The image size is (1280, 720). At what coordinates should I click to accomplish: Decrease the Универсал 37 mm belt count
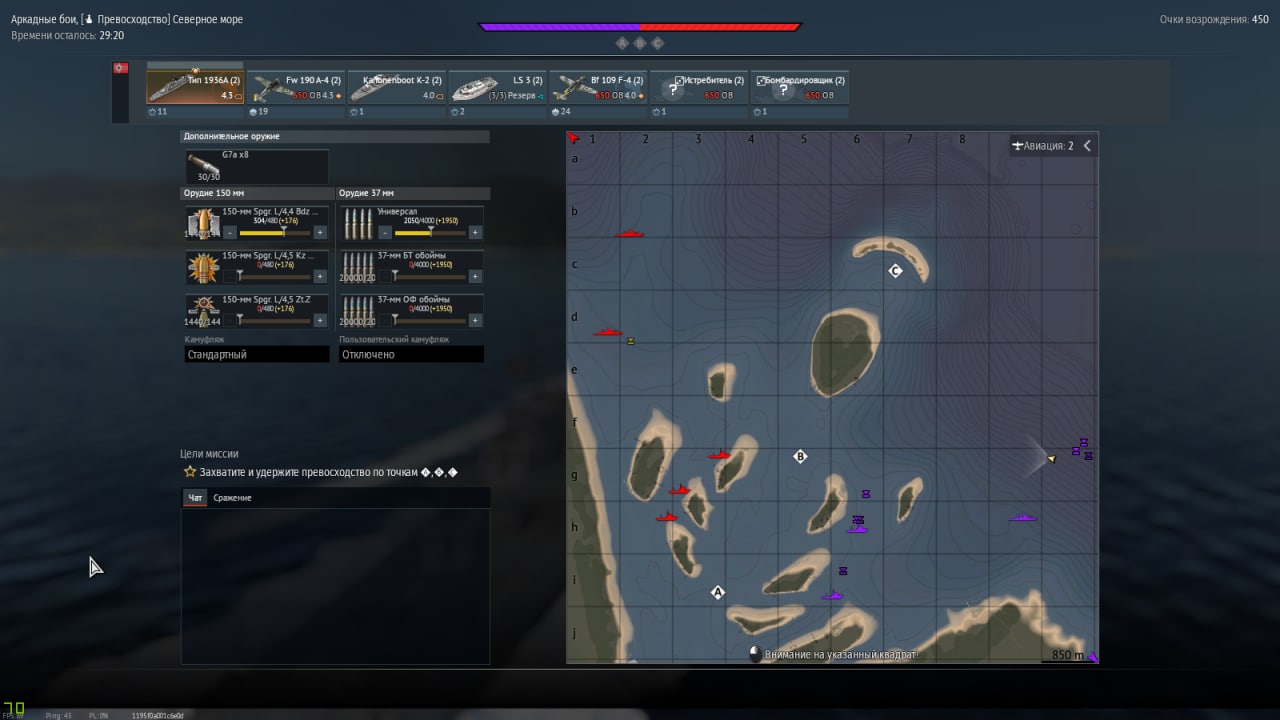(386, 232)
